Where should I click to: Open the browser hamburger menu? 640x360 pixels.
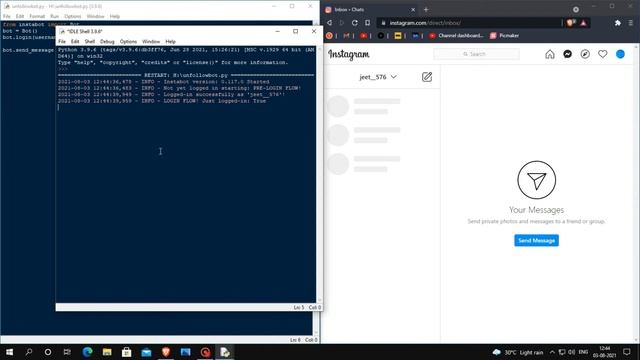[x=631, y=23]
